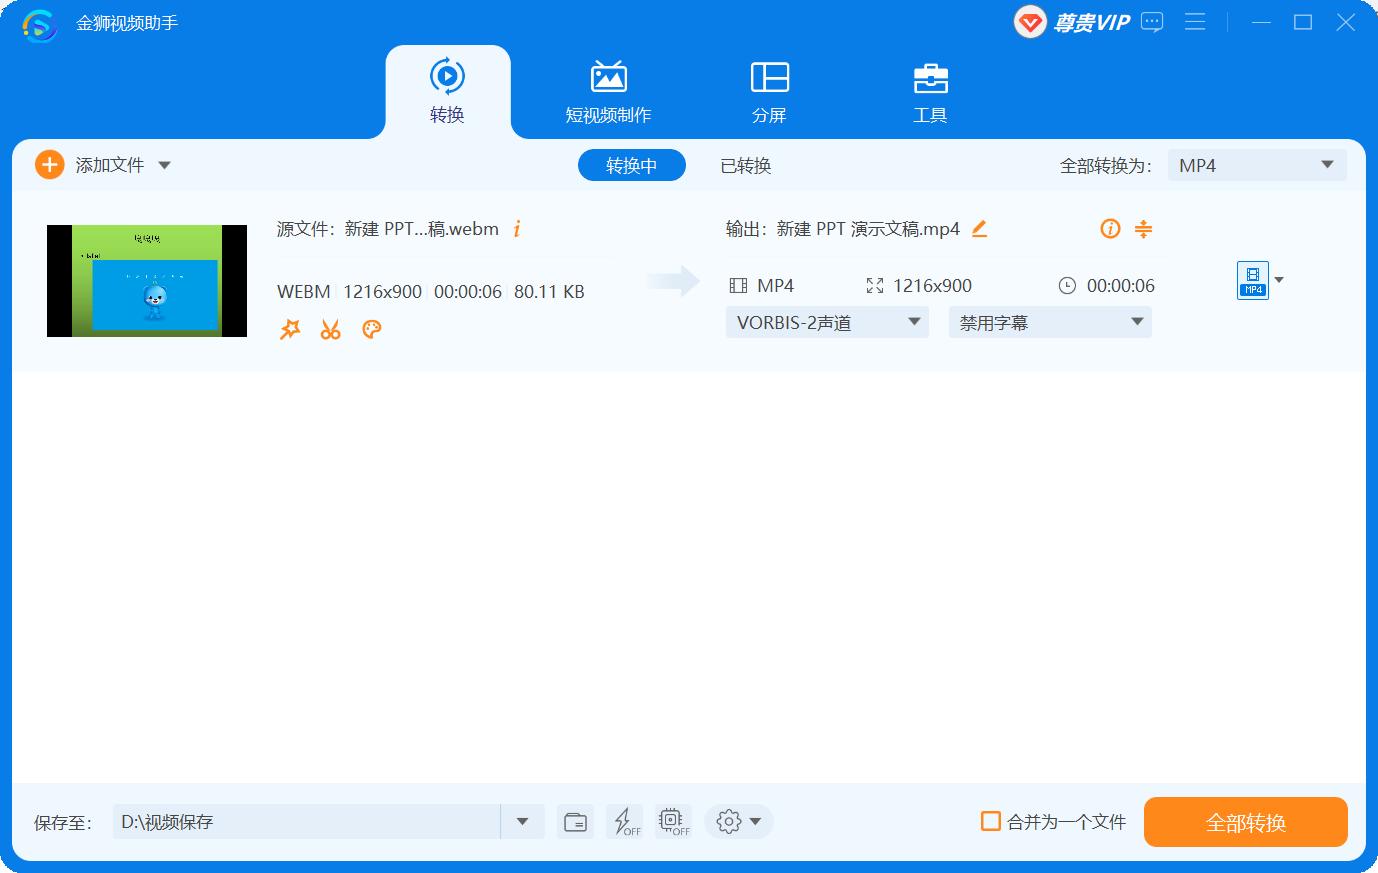1378x873 pixels.
Task: Open the palette icon to adjust video colors
Action: (371, 329)
